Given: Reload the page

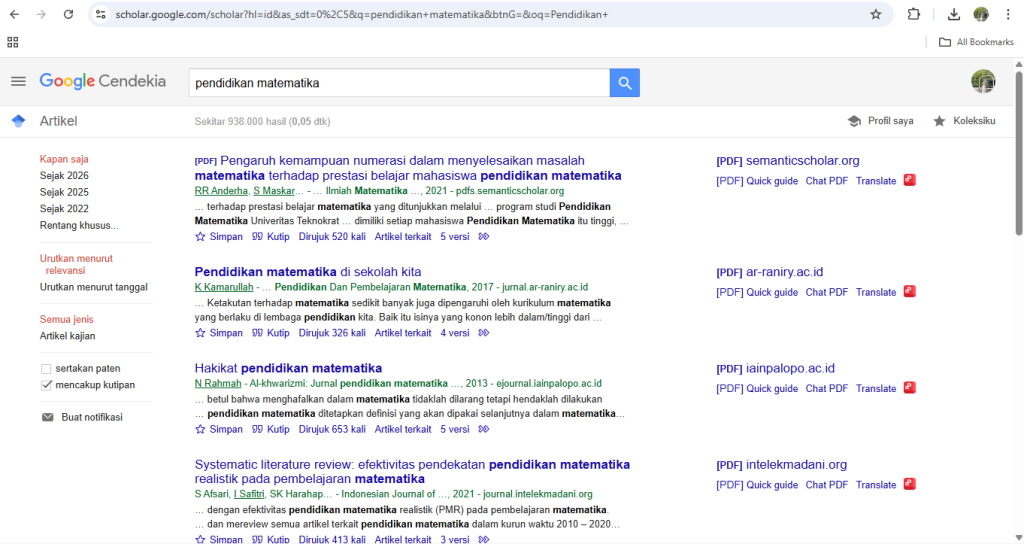Looking at the screenshot, I should click(68, 15).
